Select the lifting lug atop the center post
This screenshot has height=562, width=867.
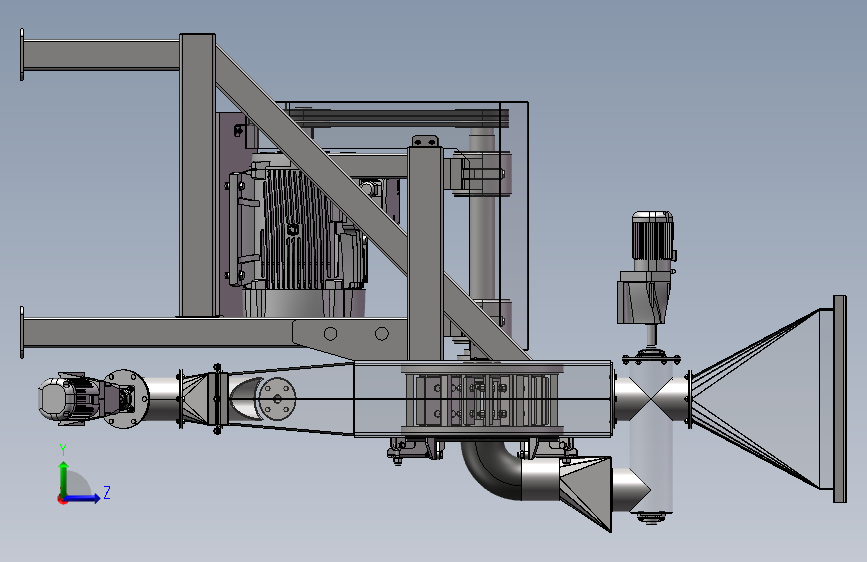tap(425, 142)
